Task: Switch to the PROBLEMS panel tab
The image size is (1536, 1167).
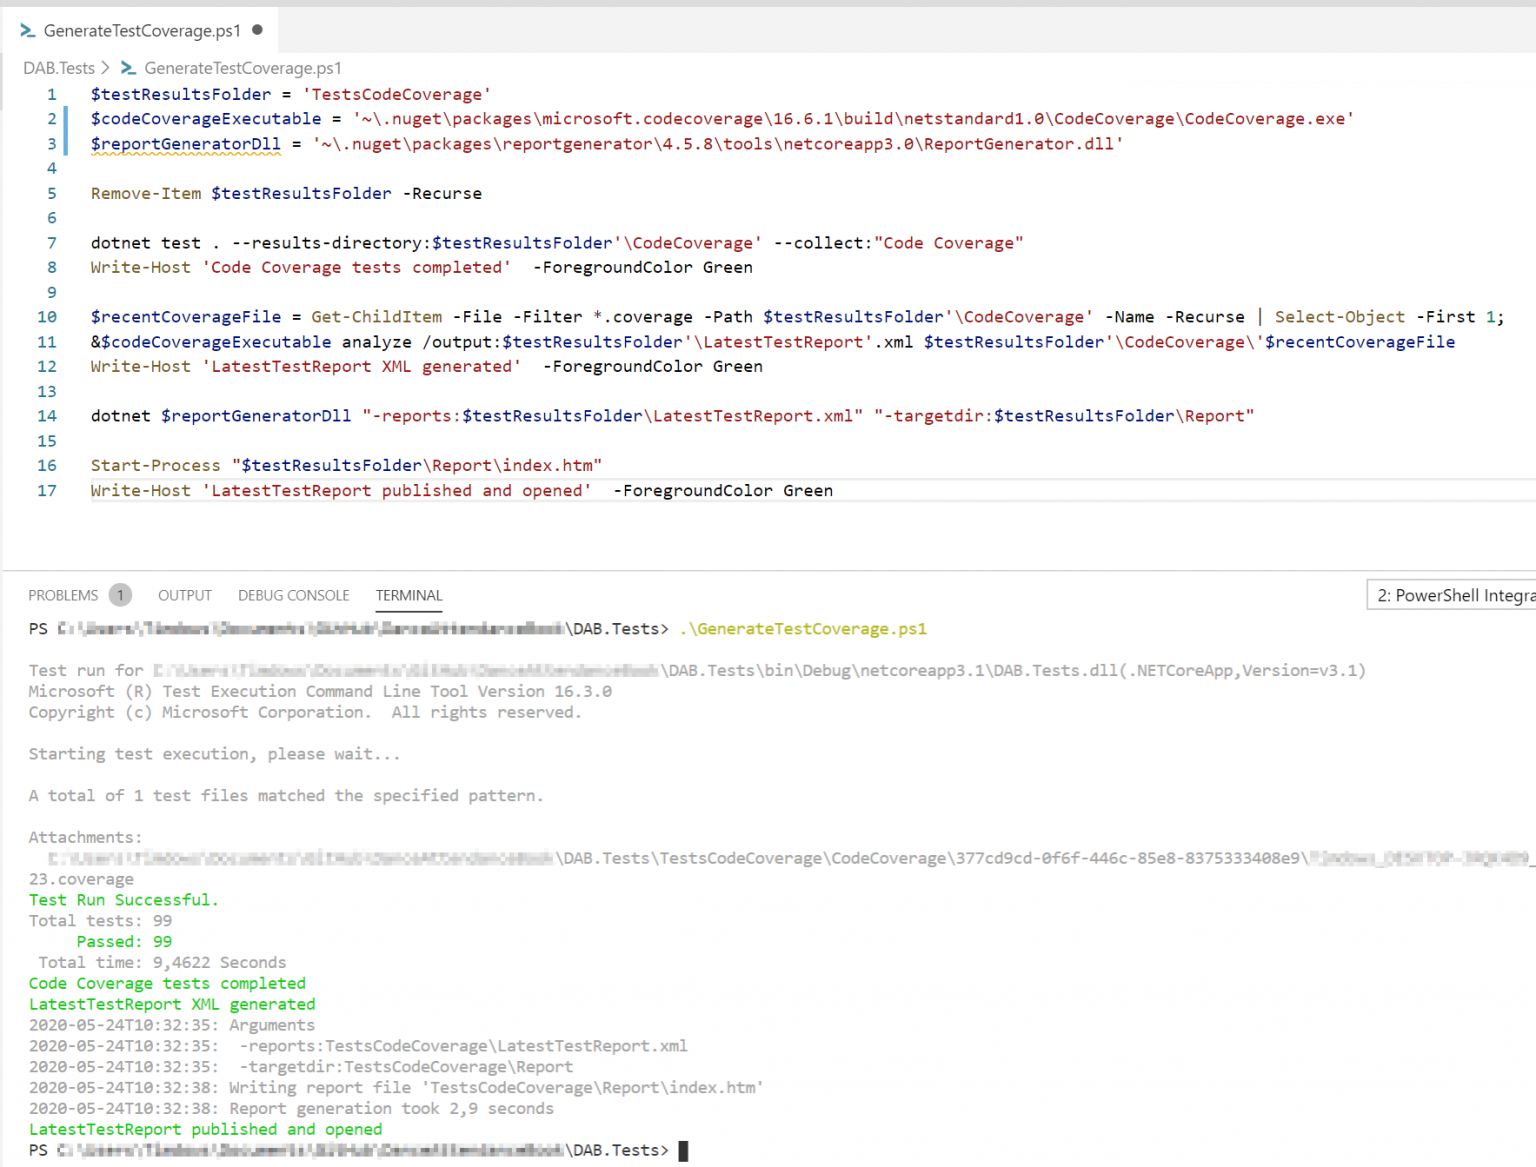Action: pos(63,595)
